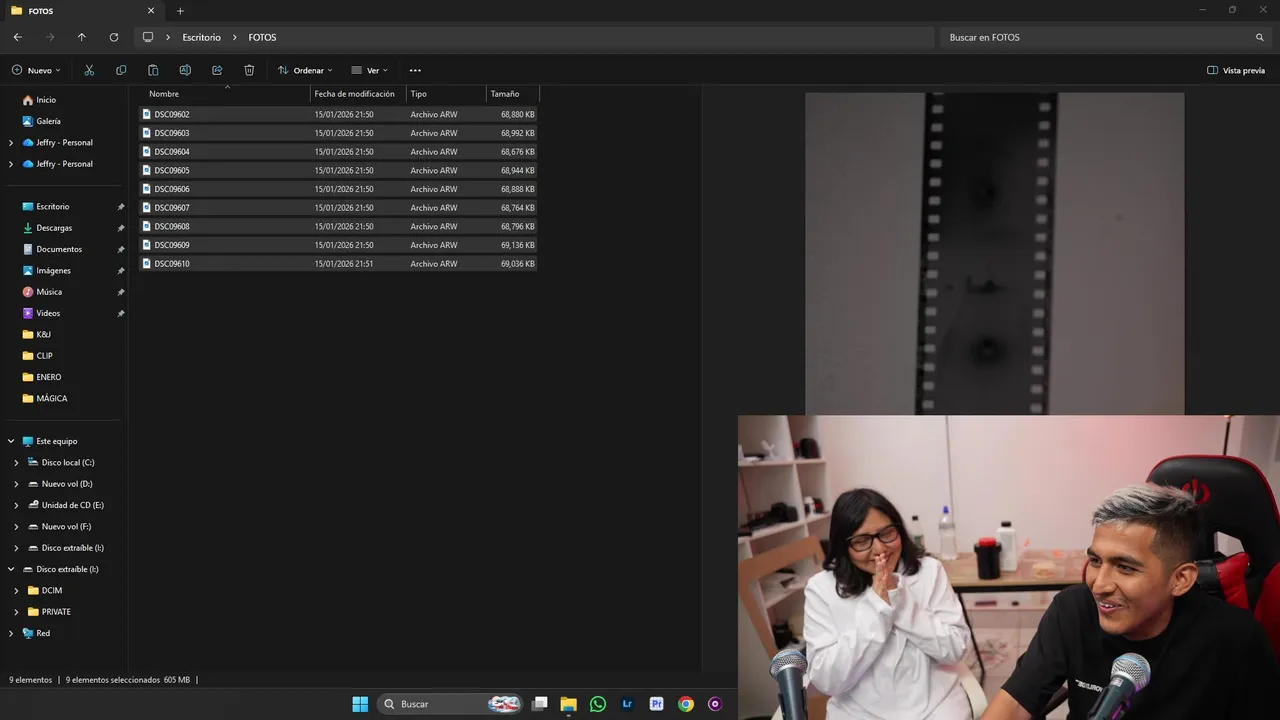Viewport: 1280px width, 720px height.
Task: Click the Delete trash icon in toolbar
Action: [x=249, y=70]
